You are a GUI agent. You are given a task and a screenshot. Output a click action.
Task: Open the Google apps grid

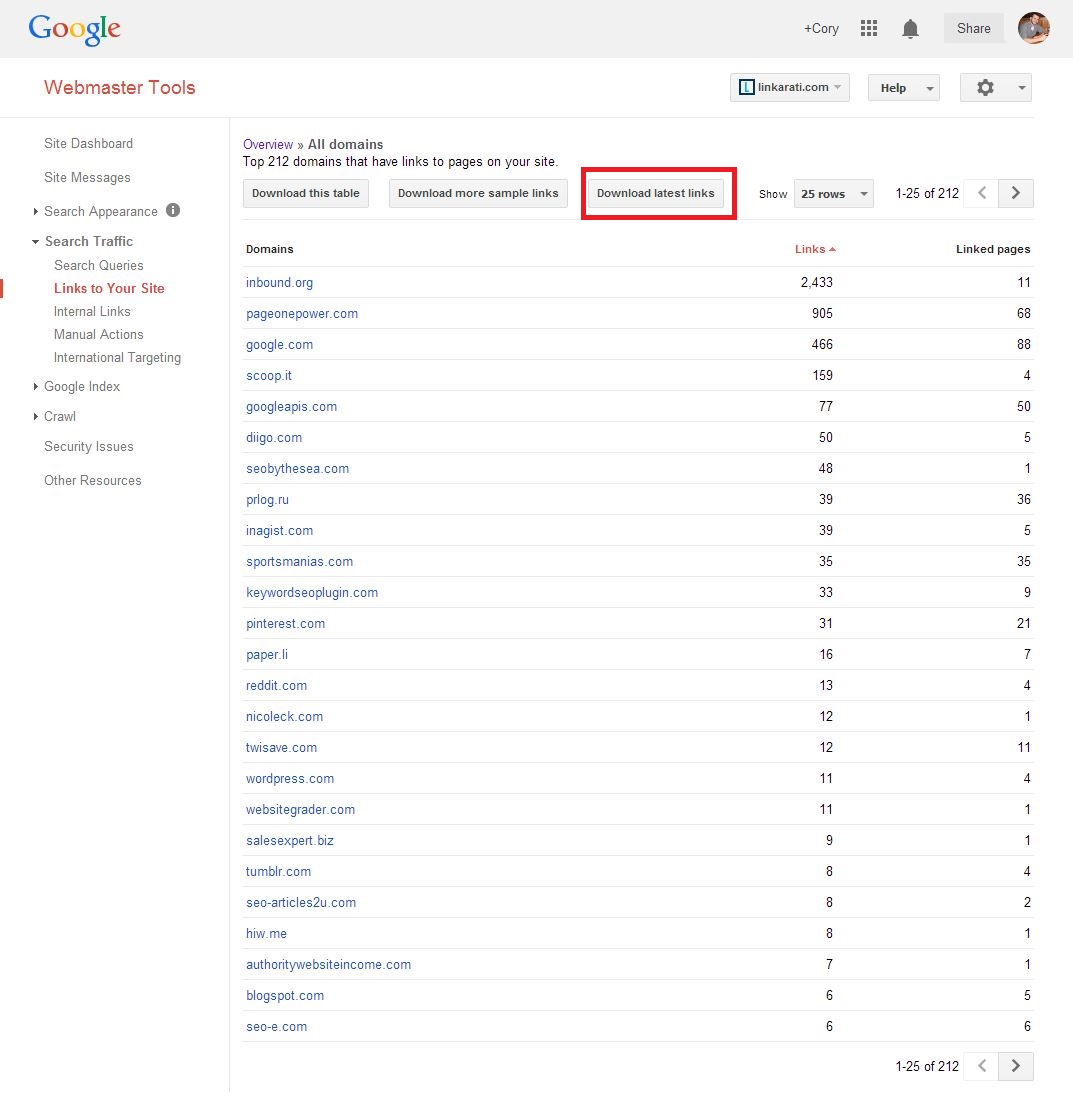(869, 29)
